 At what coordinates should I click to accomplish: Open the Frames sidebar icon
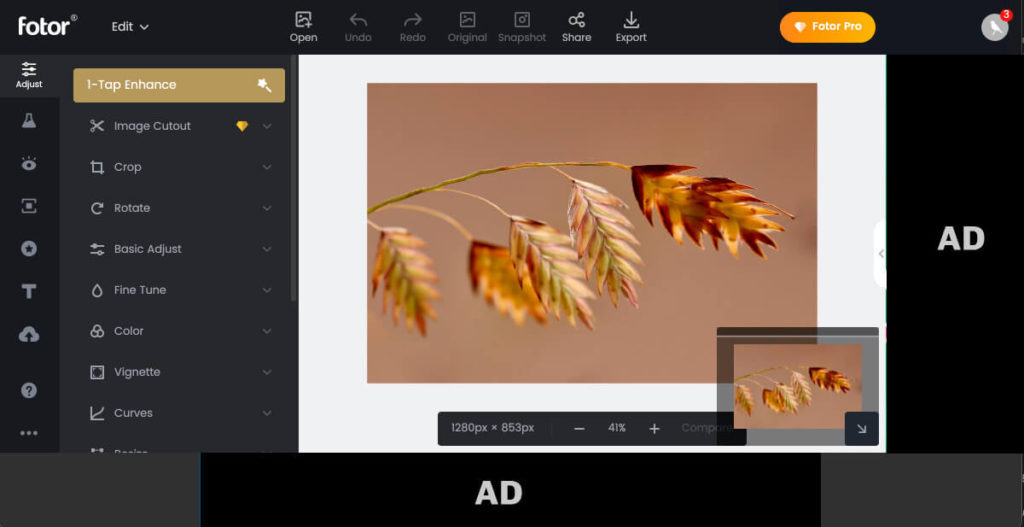point(29,206)
